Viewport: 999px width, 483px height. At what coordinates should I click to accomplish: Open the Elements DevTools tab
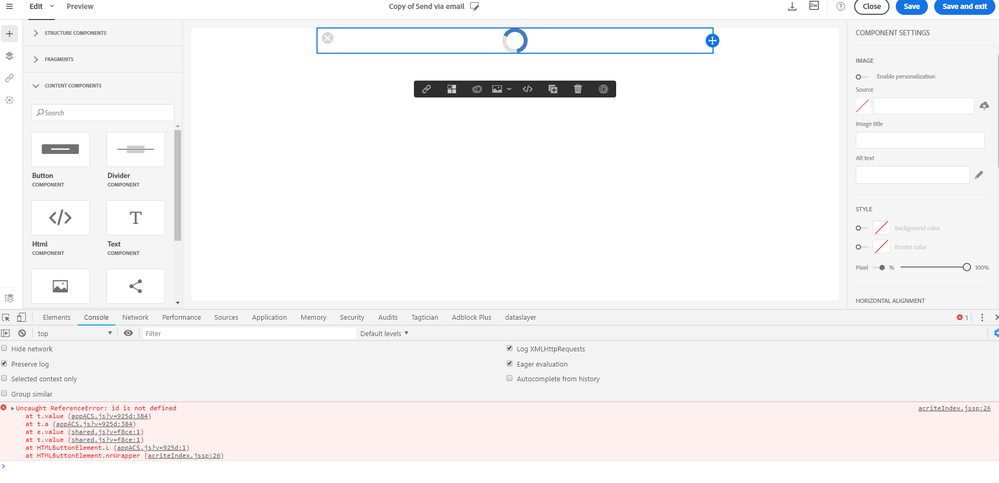(x=57, y=317)
